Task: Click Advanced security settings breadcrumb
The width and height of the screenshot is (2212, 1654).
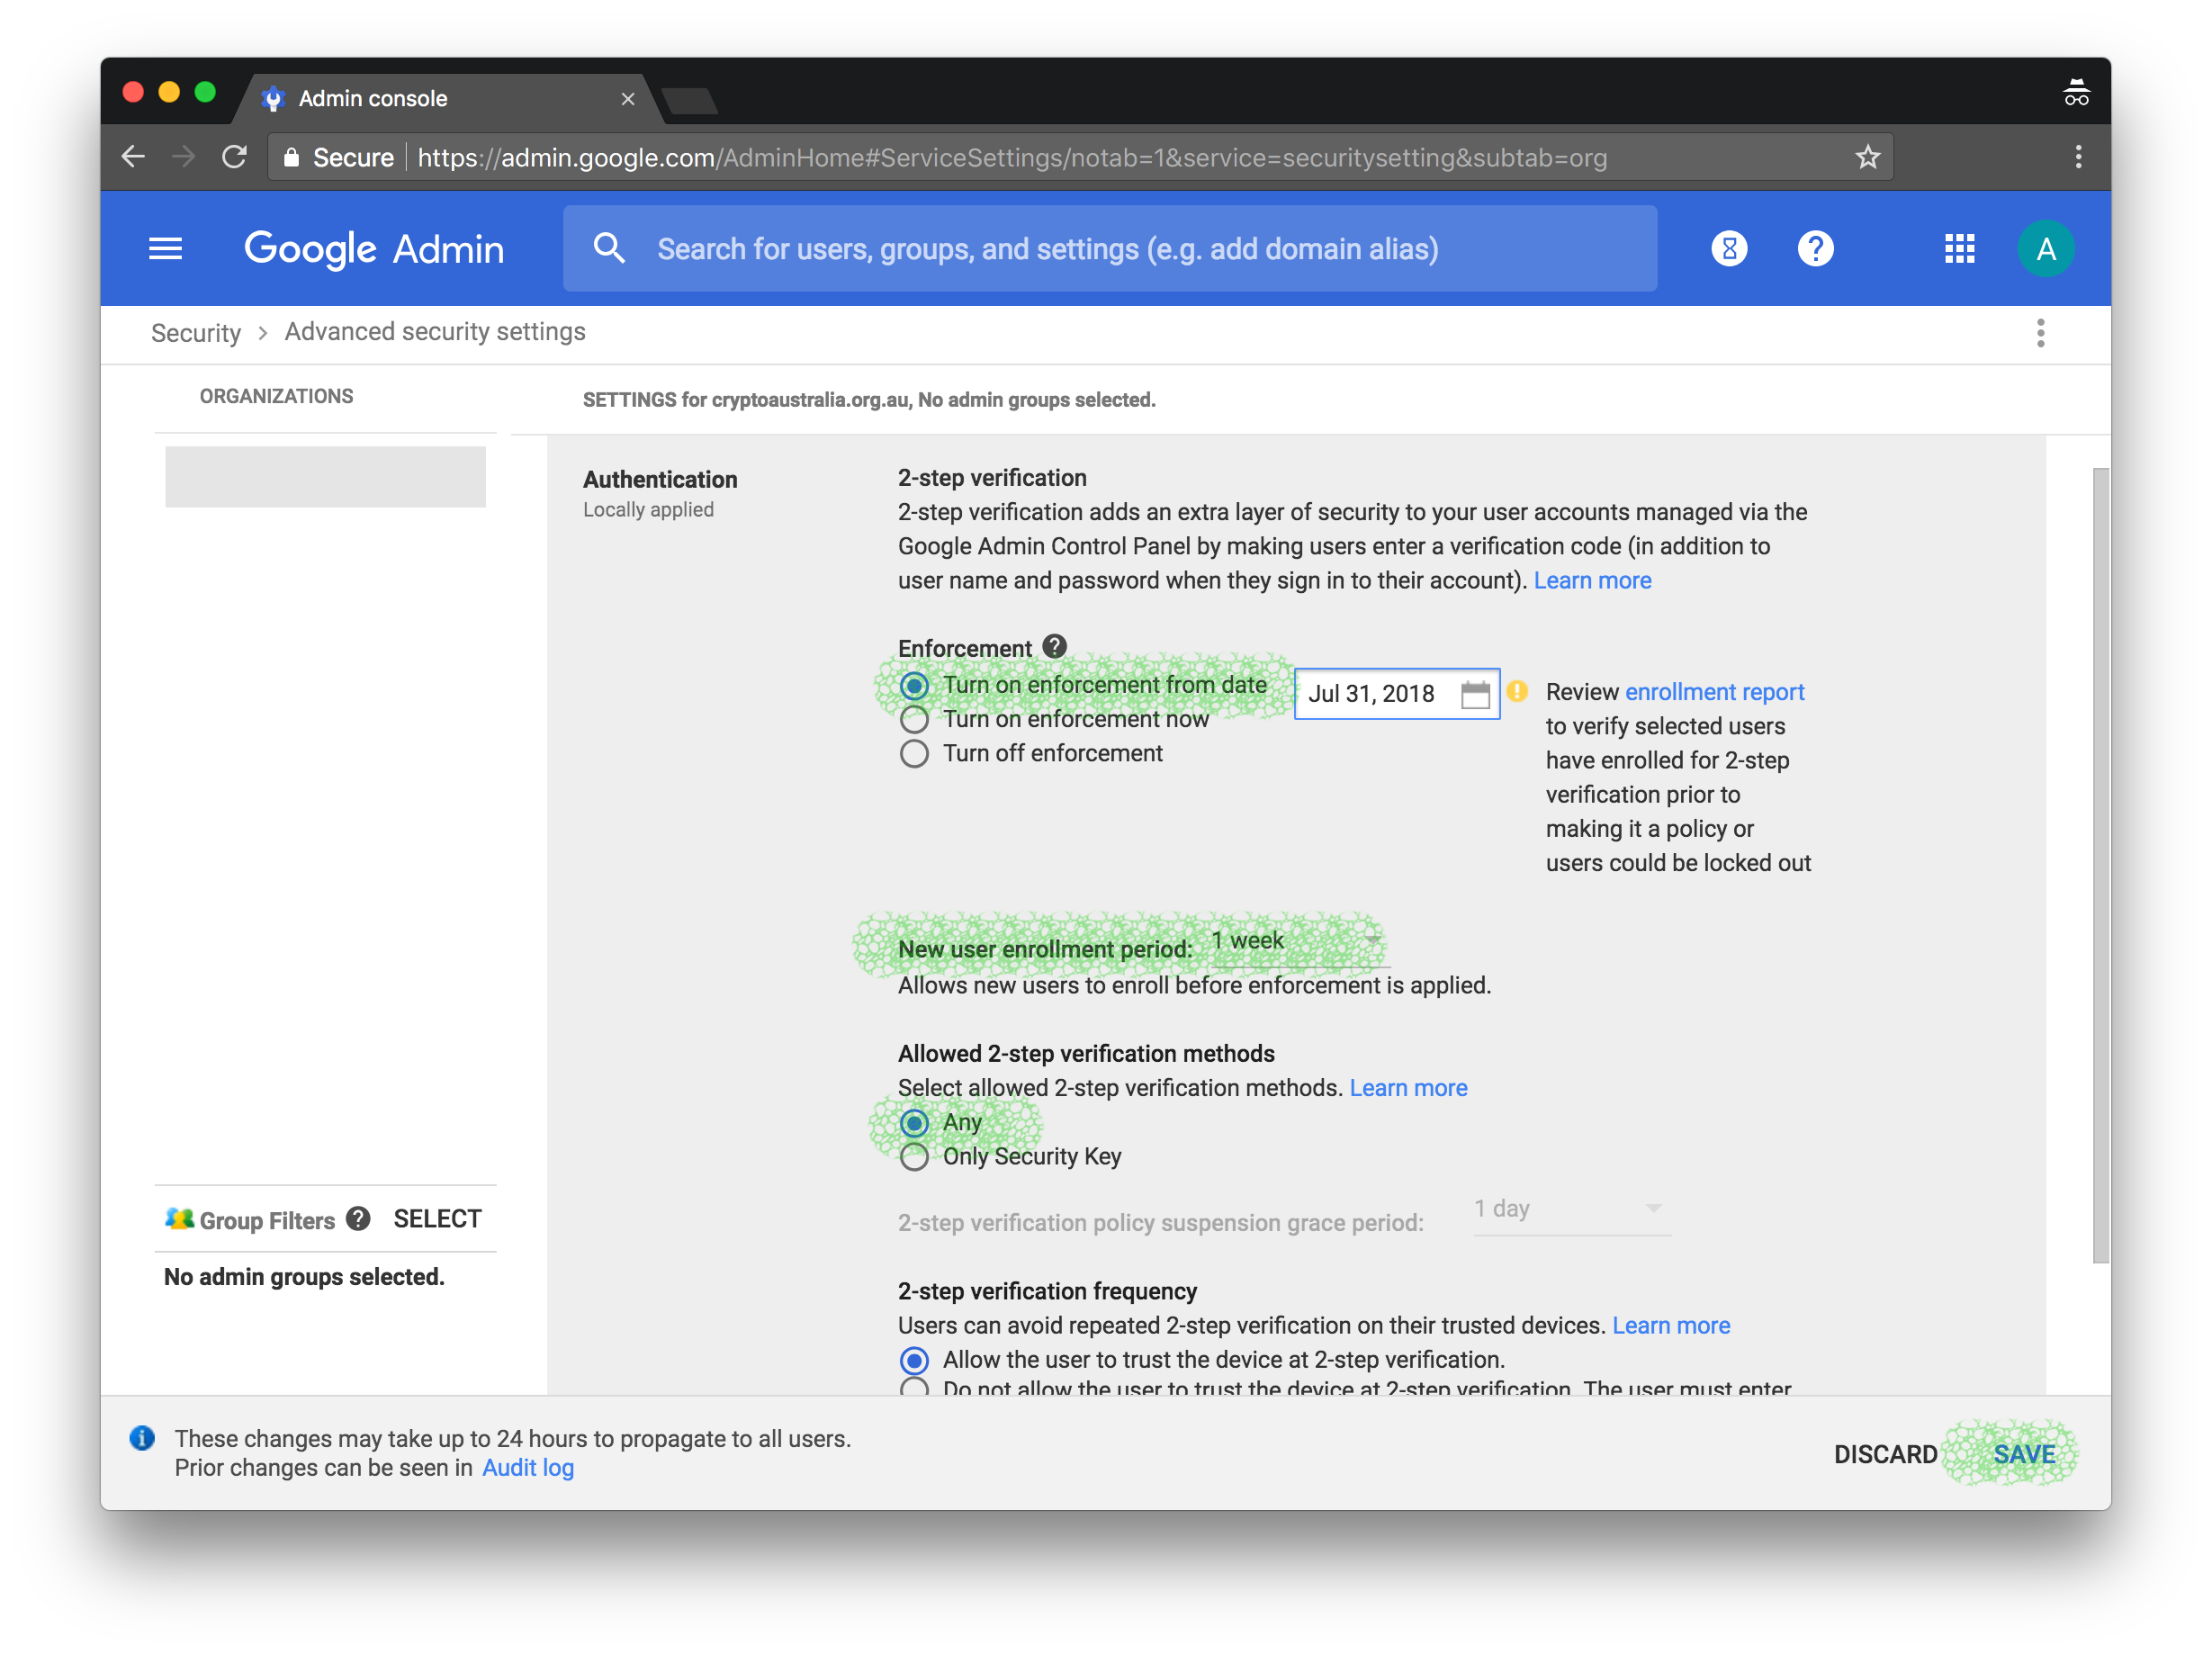Action: pos(435,332)
